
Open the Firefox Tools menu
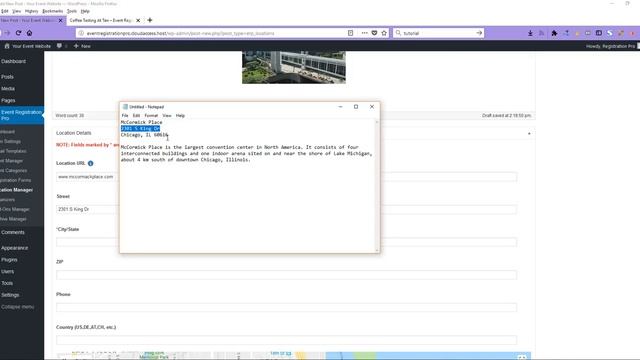click(x=72, y=11)
